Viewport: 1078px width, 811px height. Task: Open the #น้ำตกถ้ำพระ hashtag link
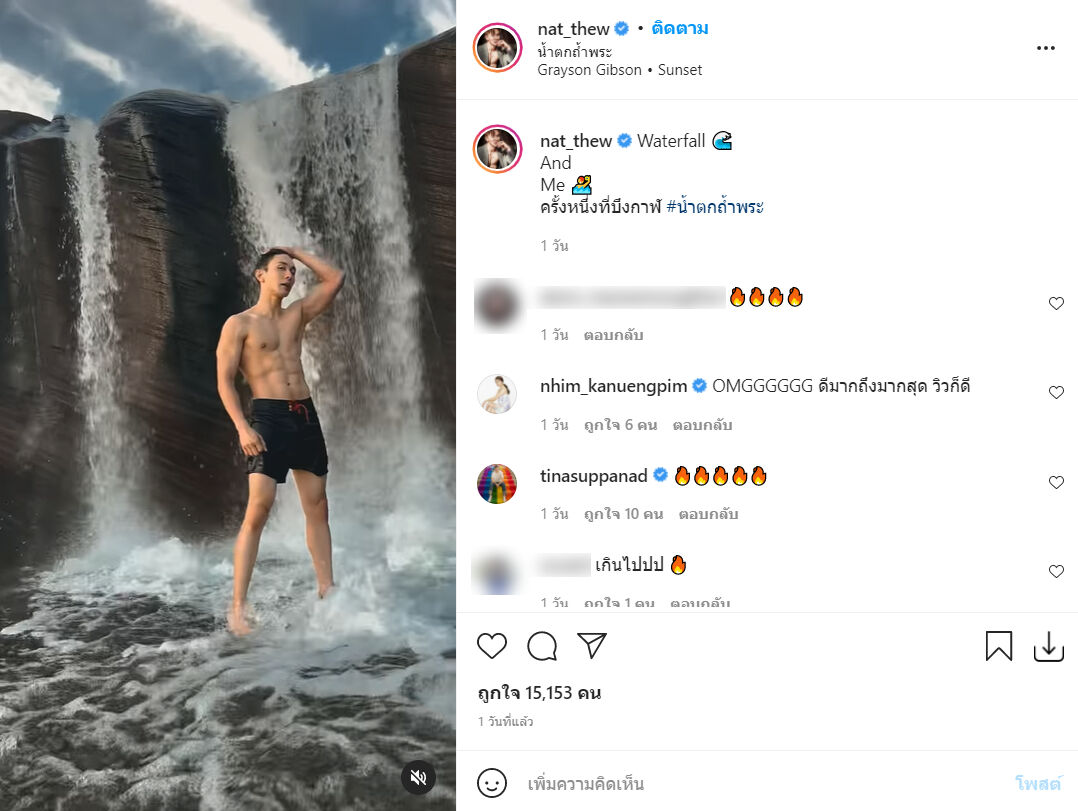click(715, 208)
